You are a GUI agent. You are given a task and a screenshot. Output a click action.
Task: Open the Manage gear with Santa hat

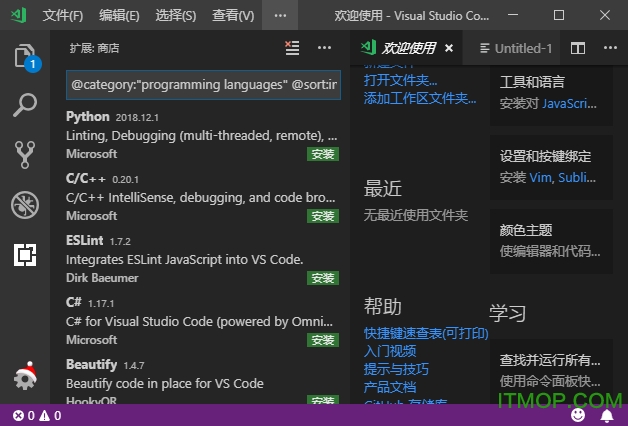tap(25, 376)
